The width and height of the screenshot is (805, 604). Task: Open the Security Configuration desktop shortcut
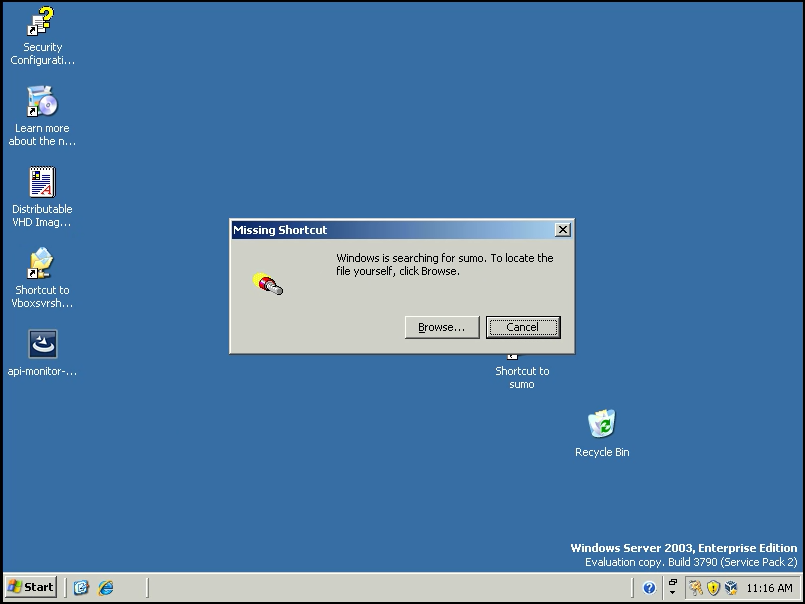42,22
